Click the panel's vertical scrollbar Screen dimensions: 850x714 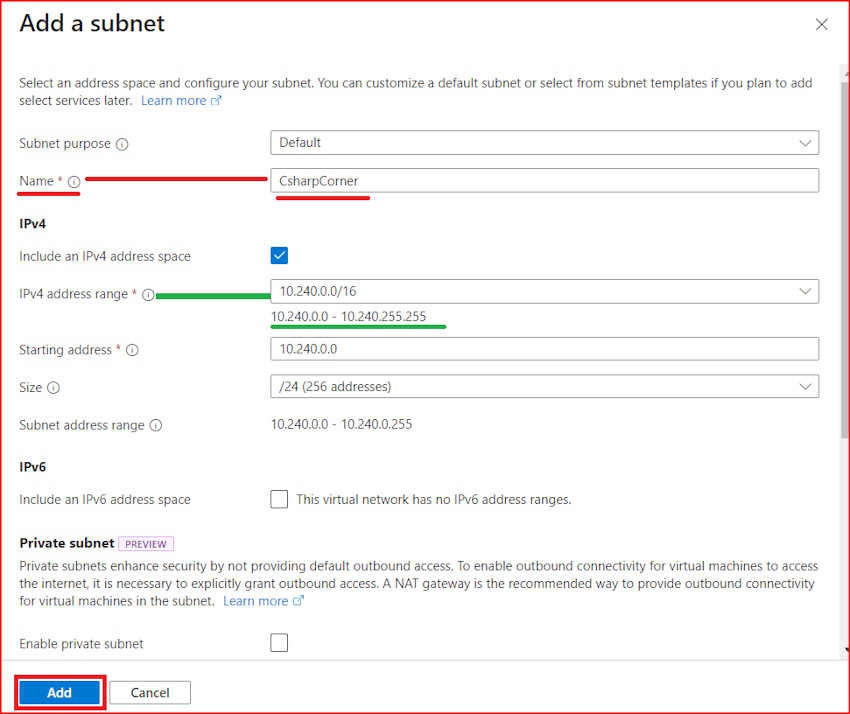(845, 260)
